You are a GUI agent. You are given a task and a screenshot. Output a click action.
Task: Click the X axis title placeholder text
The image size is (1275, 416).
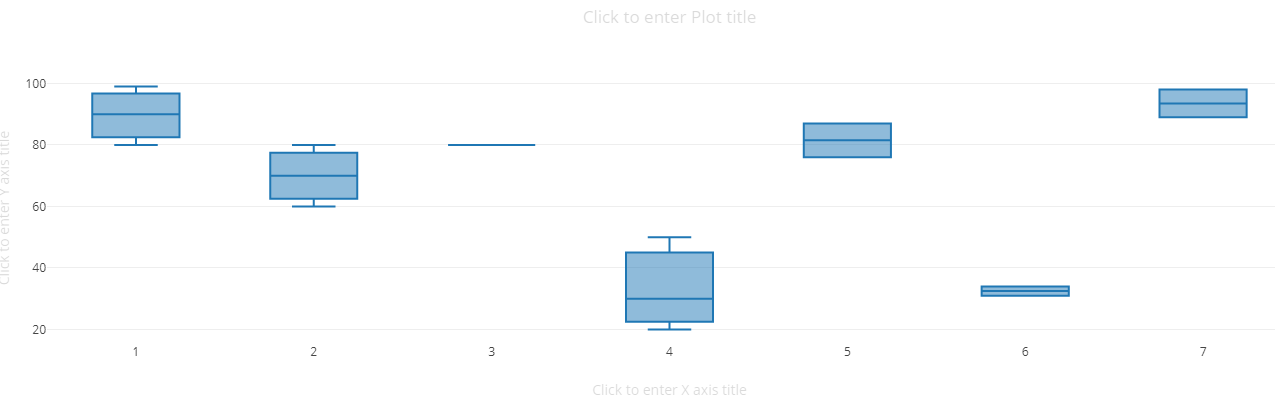669,390
